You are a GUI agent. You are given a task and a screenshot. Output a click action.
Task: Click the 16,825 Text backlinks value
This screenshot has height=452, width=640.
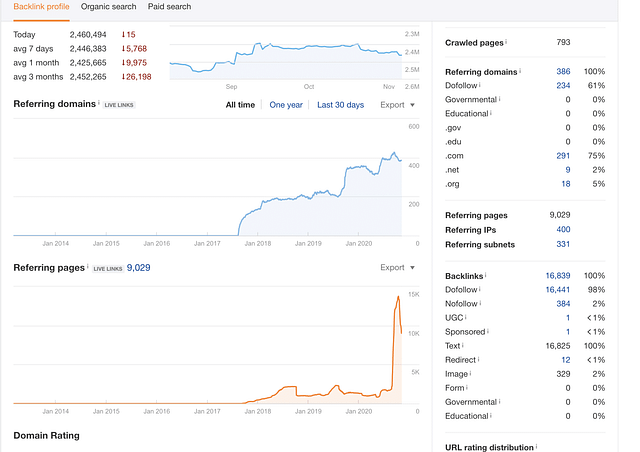(558, 346)
